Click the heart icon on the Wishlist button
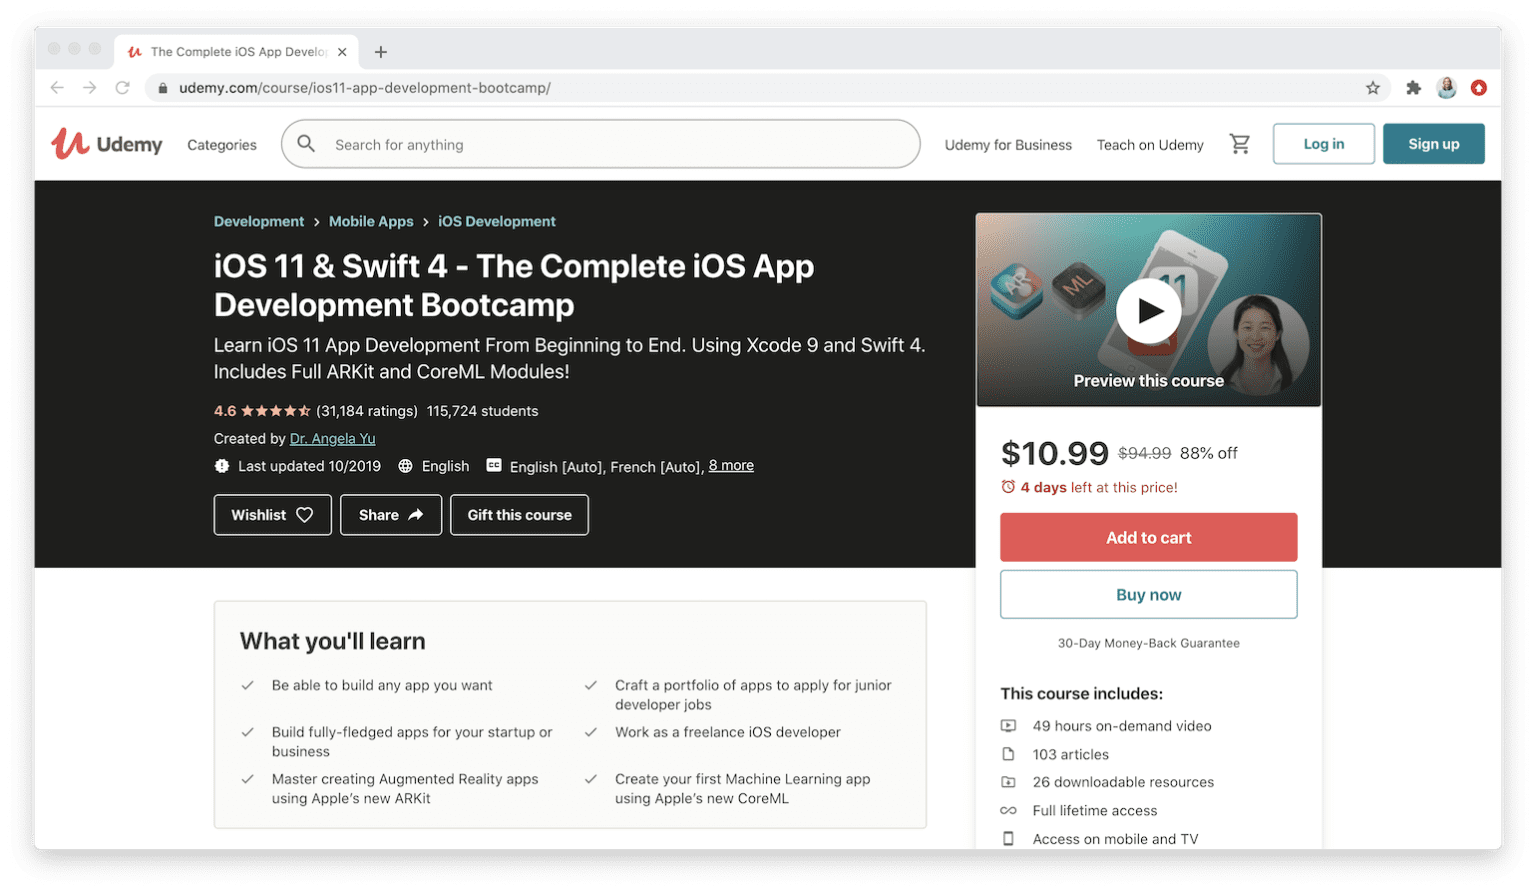The image size is (1536, 892). coord(303,514)
